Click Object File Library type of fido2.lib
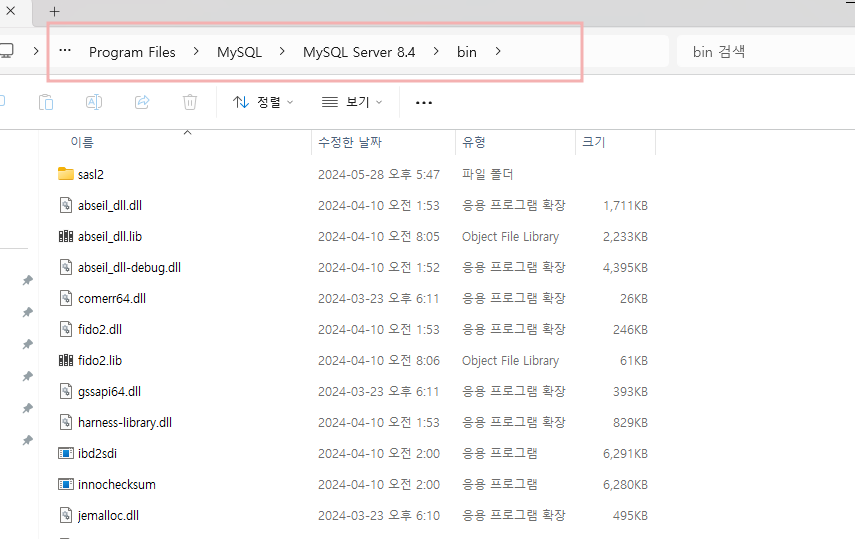The height and width of the screenshot is (539, 855). 510,360
